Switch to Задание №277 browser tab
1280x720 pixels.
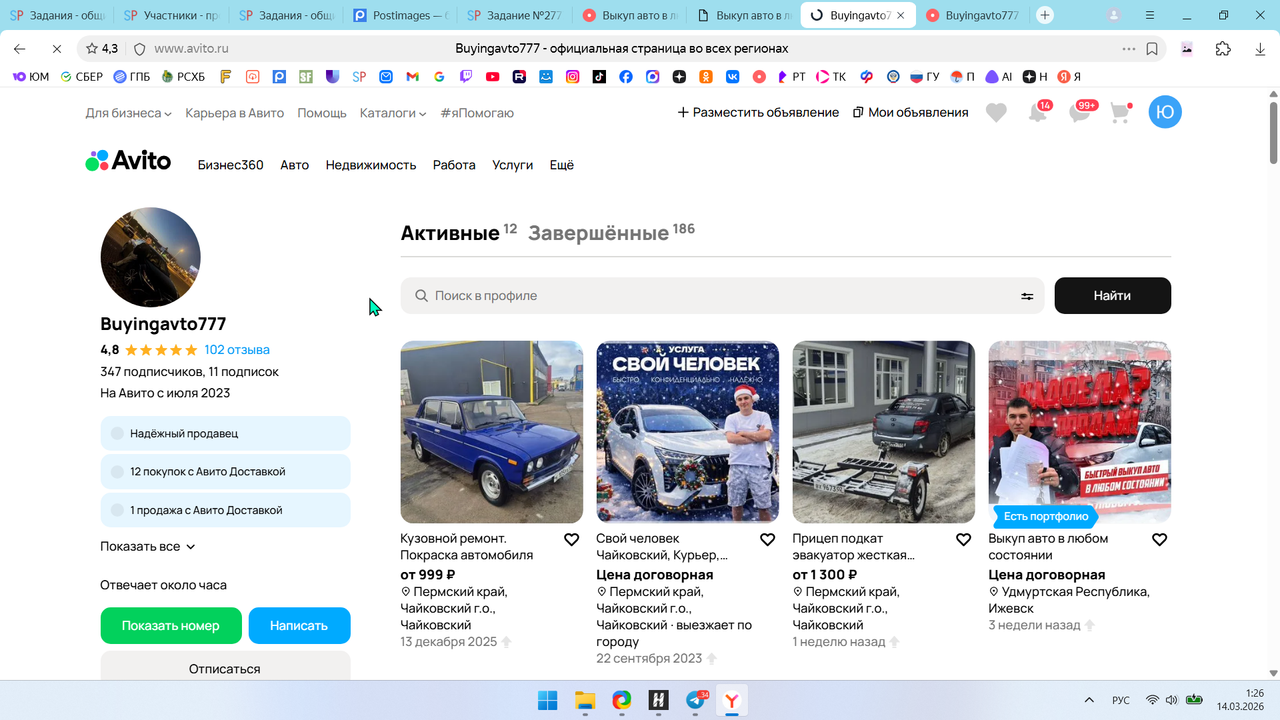515,15
